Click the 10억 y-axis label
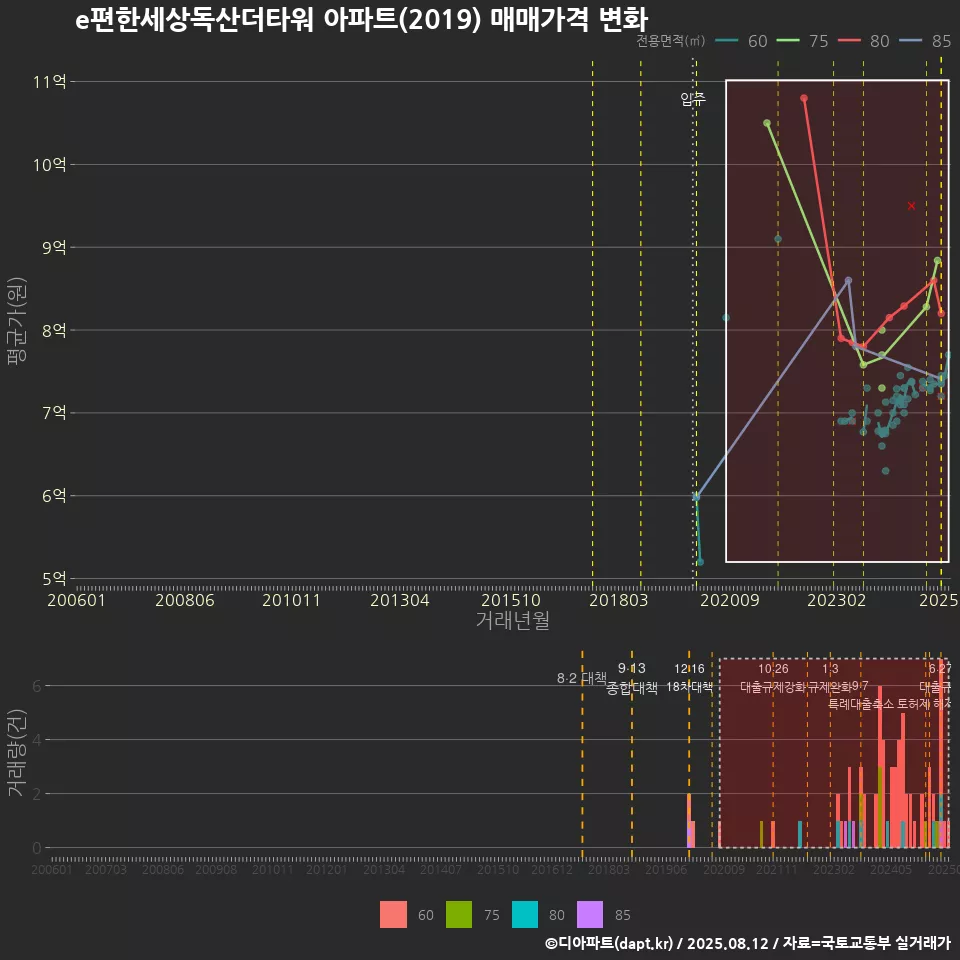The height and width of the screenshot is (960, 960). point(50,164)
